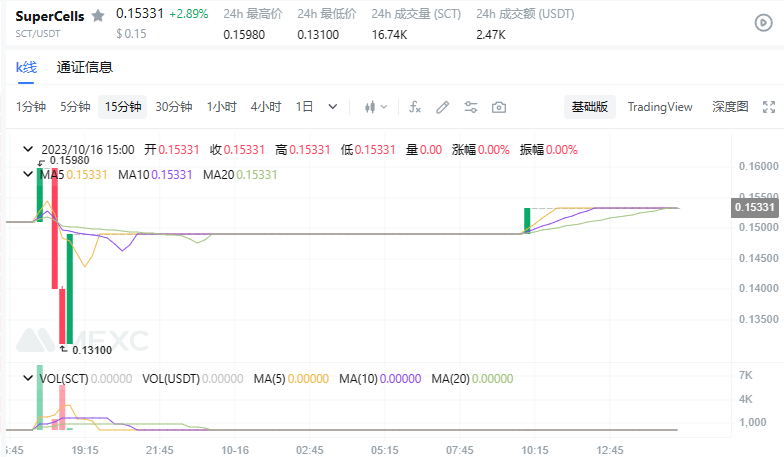Select the 15分钟 interval
Viewport: 784px width, 457px height.
(122, 107)
